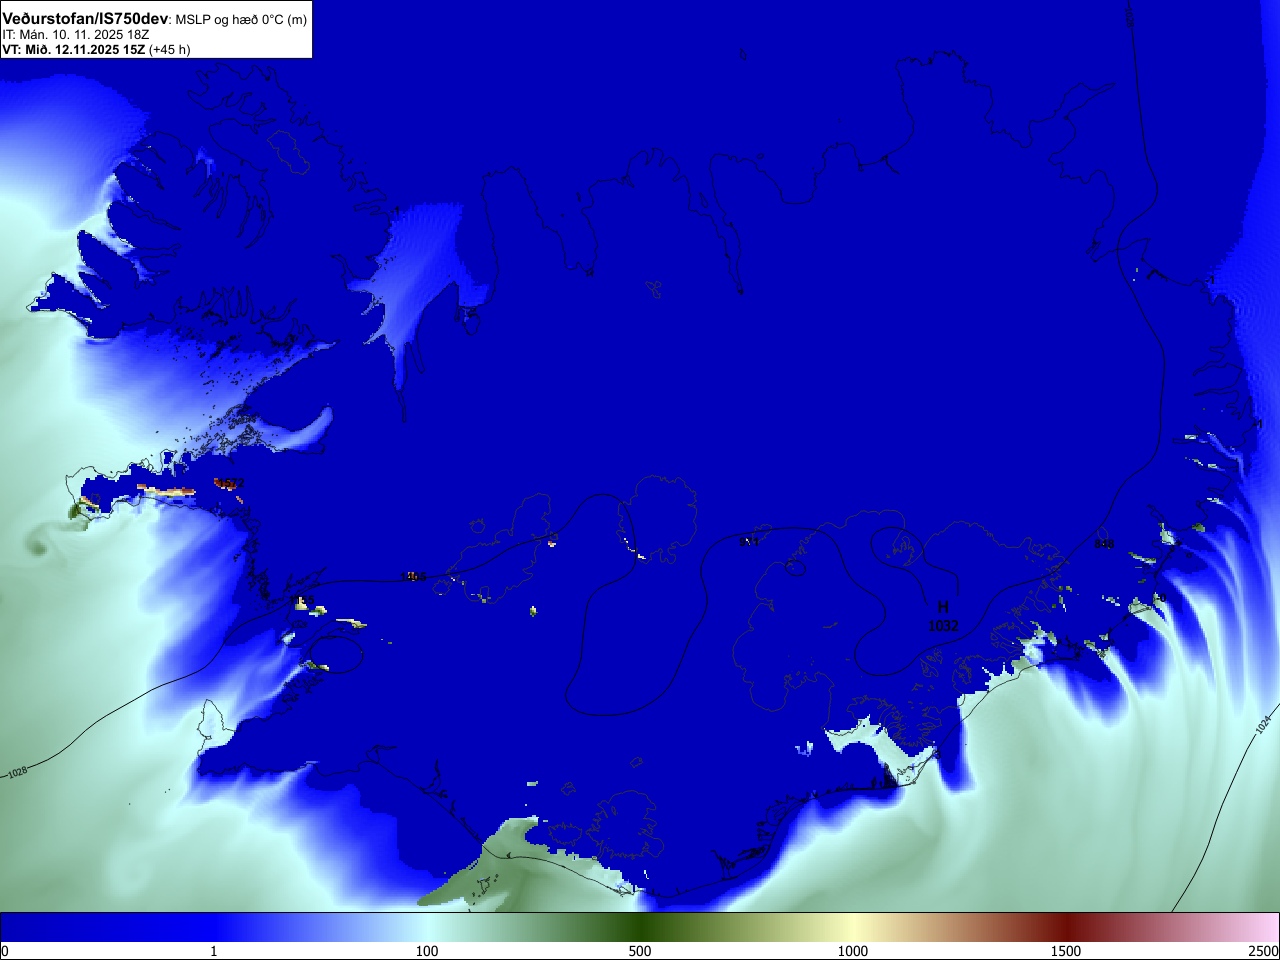Click the colorbar label 100
Image resolution: width=1280 pixels, height=960 pixels.
[x=427, y=951]
